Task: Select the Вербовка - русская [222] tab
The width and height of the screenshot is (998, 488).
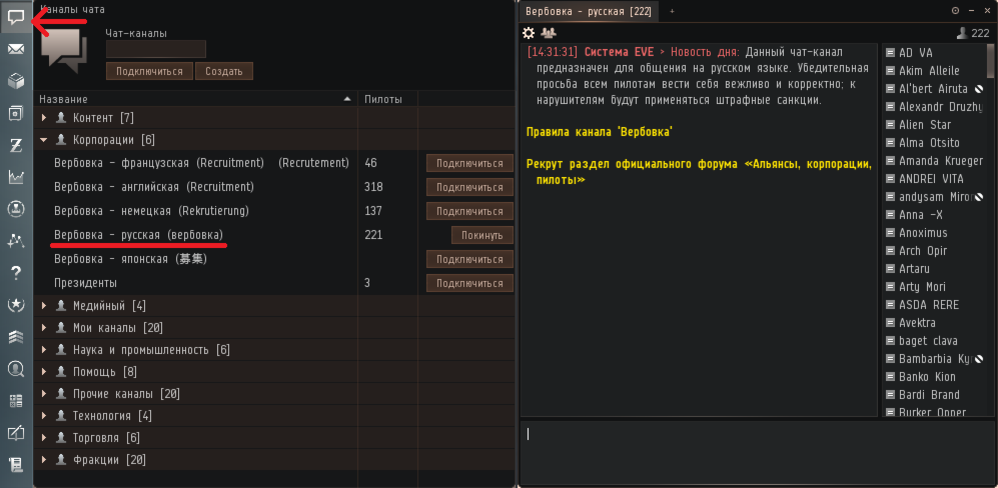Action: click(589, 11)
